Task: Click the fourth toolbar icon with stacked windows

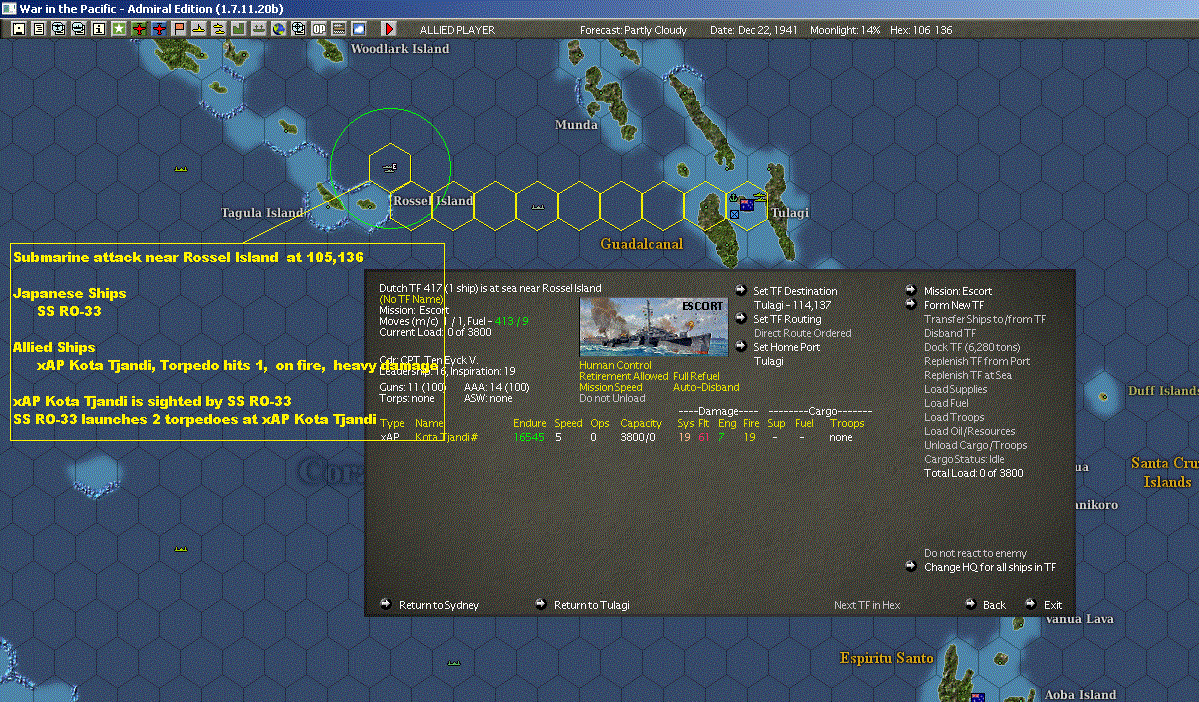Action: [x=79, y=29]
